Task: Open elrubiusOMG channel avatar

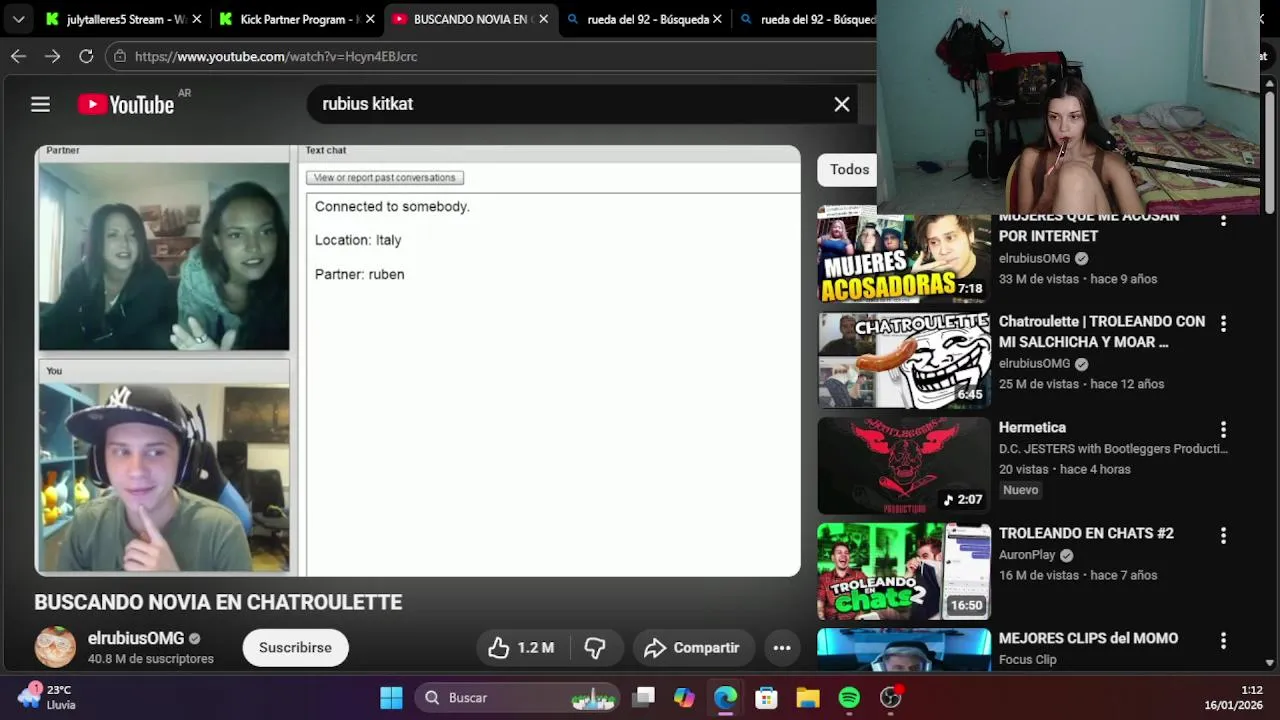Action: coord(55,647)
